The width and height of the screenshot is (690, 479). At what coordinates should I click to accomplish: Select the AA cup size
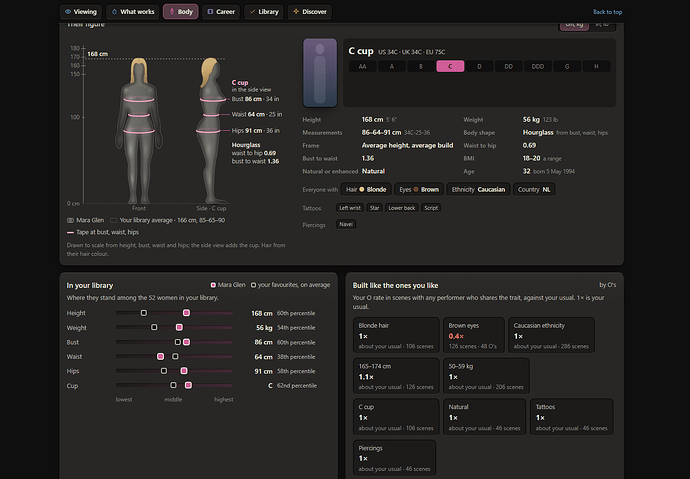[362, 66]
